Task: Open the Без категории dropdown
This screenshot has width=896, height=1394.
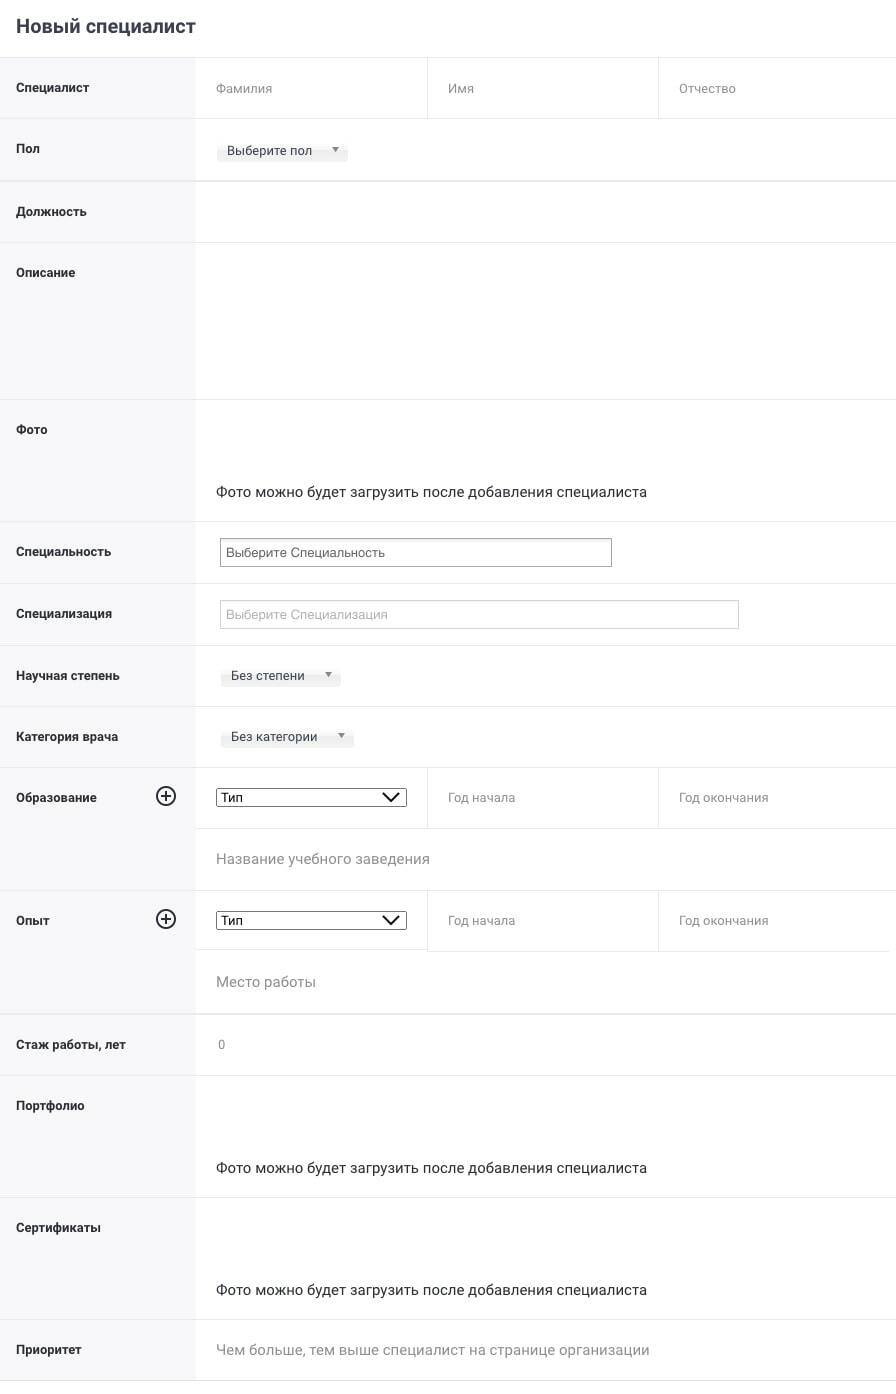Action: (x=286, y=737)
